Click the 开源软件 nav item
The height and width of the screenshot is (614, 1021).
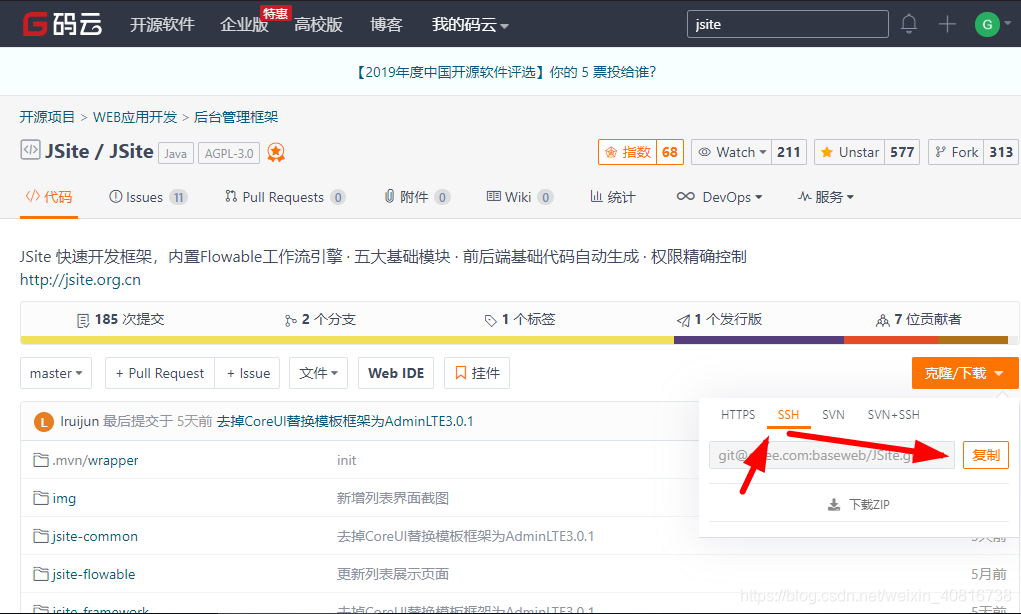[162, 25]
